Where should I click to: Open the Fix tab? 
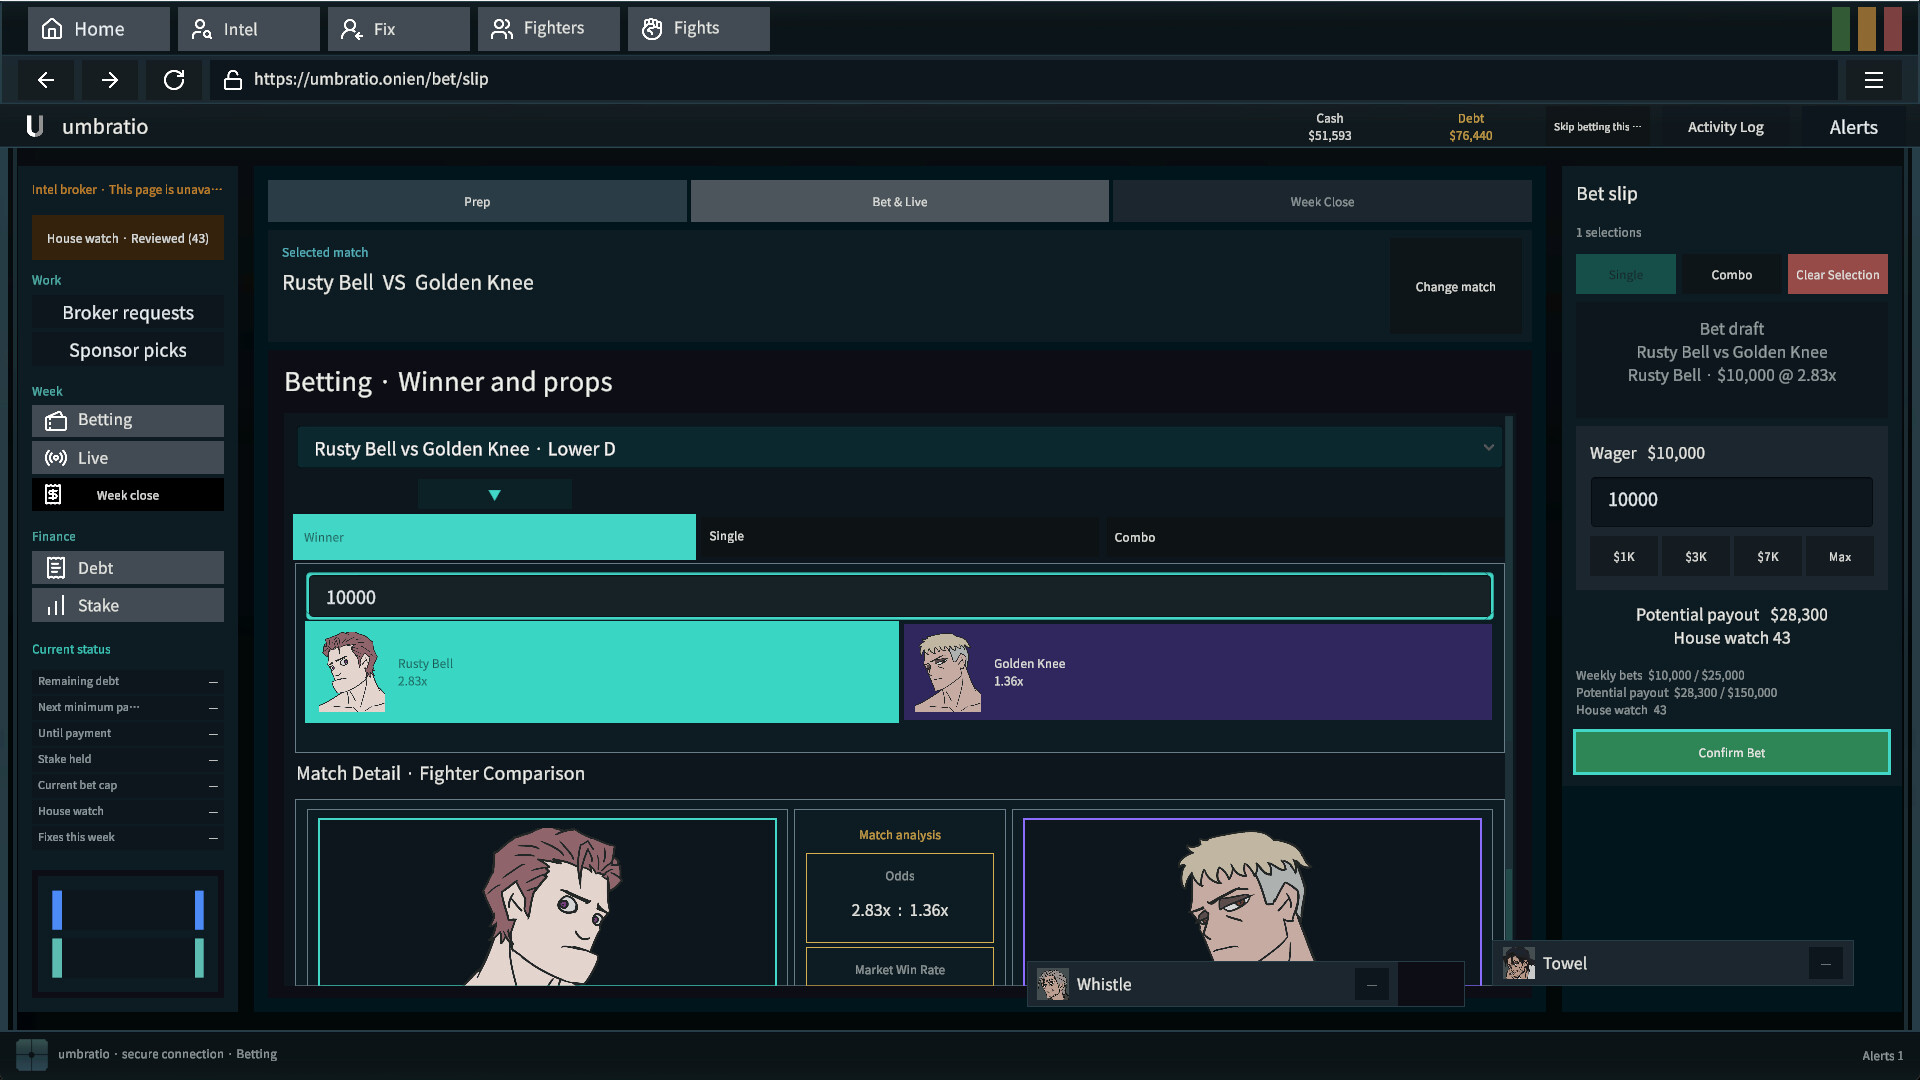399,29
